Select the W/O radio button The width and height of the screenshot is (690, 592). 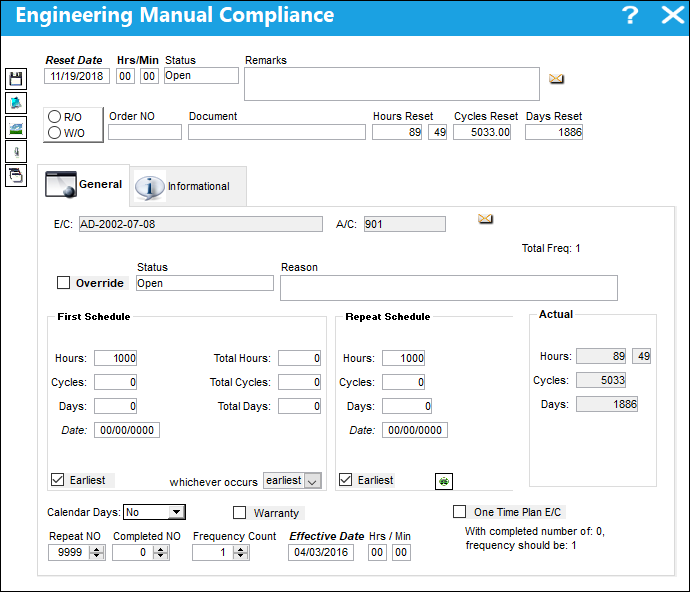[x=54, y=132]
